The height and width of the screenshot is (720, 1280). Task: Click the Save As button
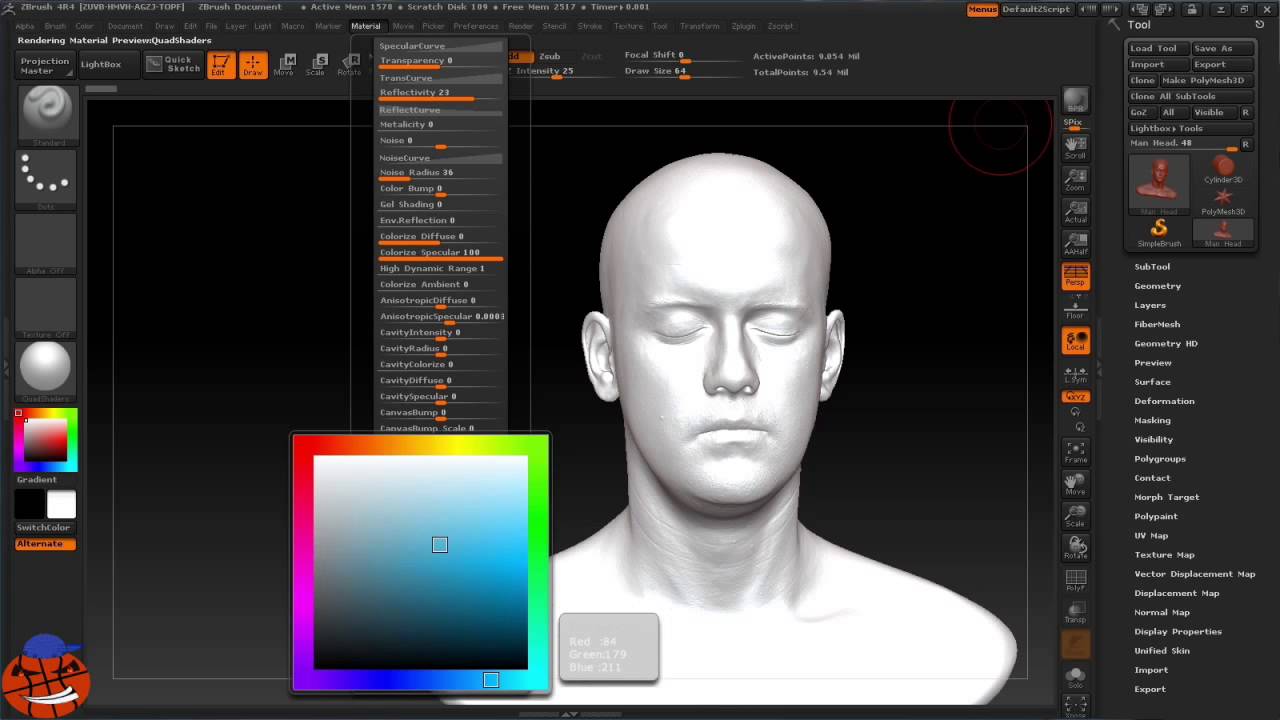click(1221, 48)
